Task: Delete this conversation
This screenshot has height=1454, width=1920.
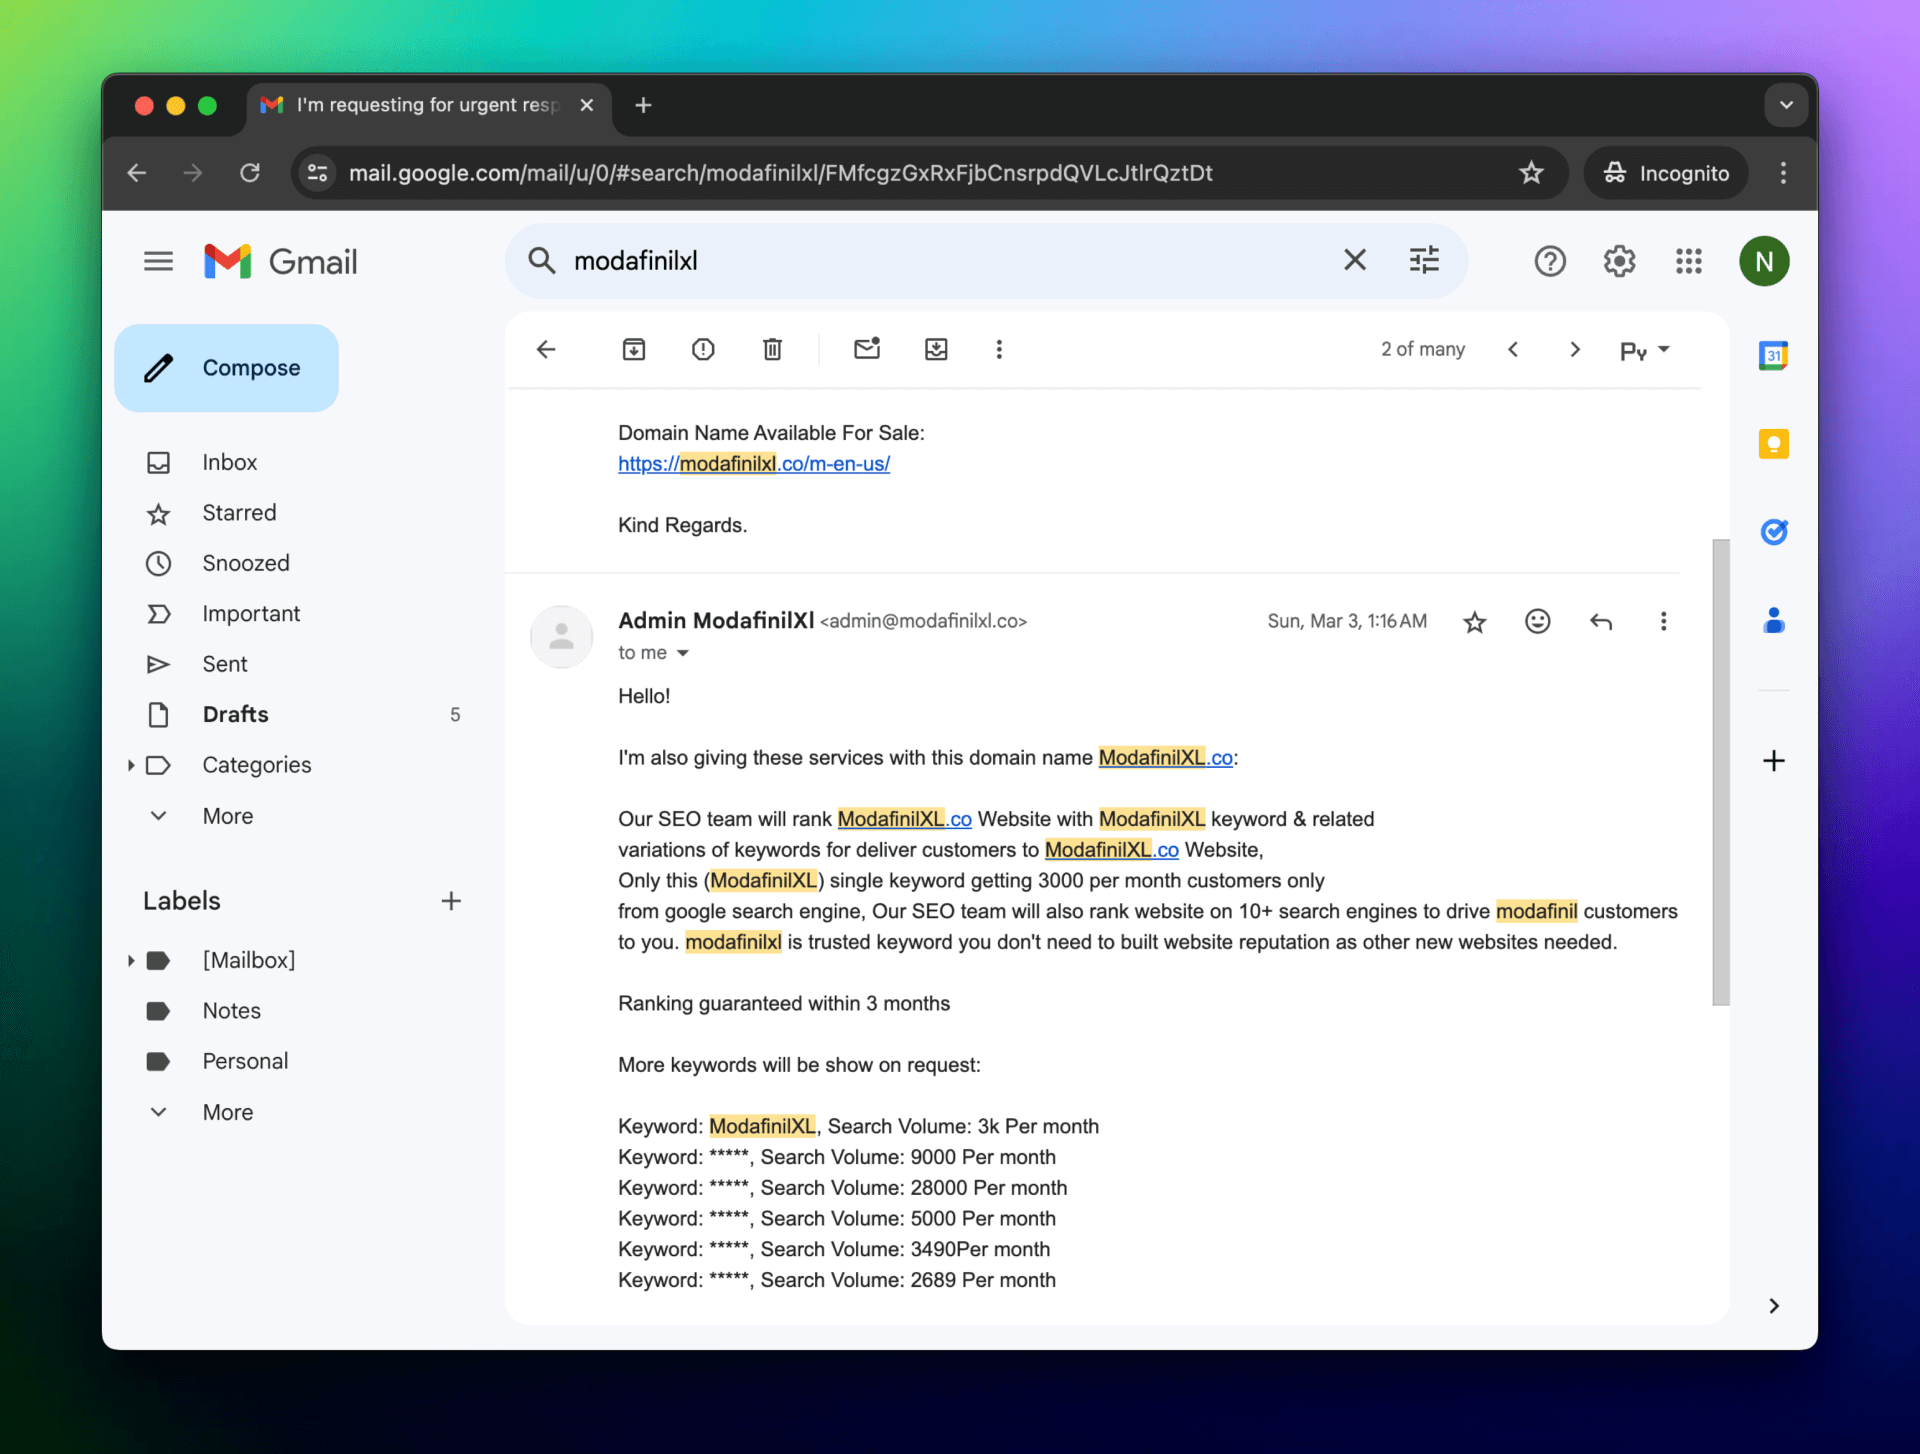Action: point(772,350)
